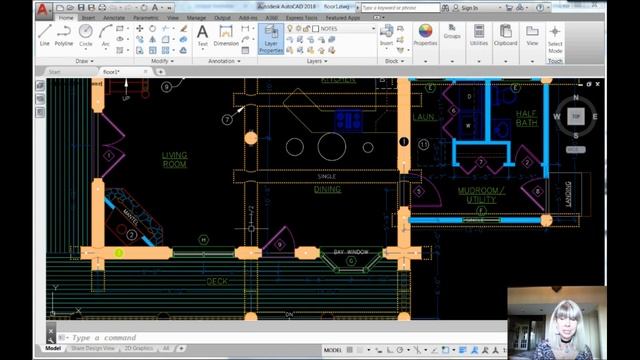Toggle the layer on/off lightbulb icon
The width and height of the screenshot is (640, 360).
[290, 29]
